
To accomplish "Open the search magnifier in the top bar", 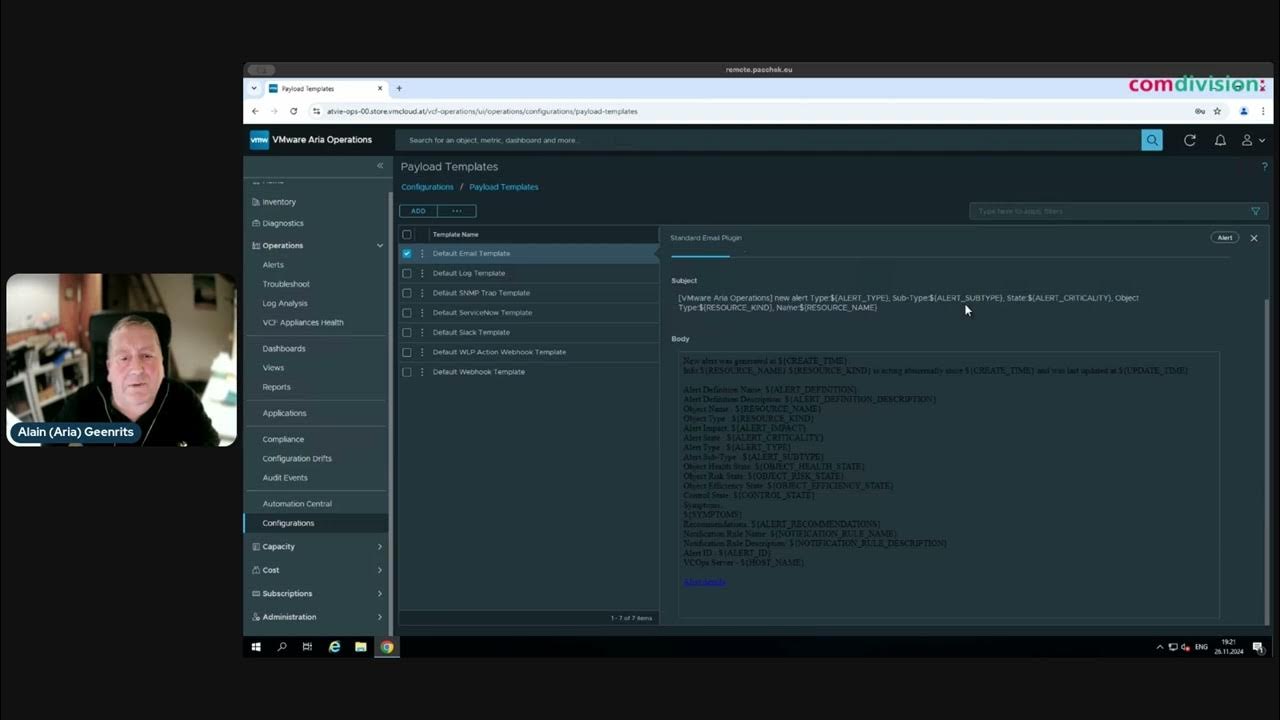I will [1151, 140].
